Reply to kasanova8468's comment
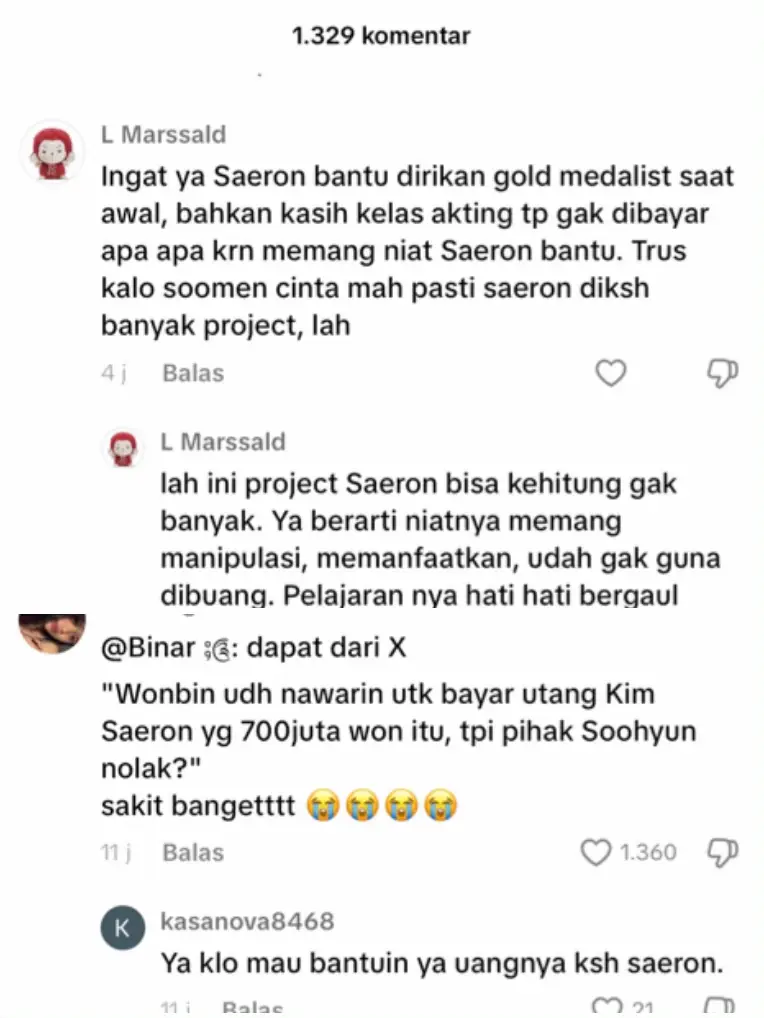Viewport: 764px width, 1018px height. click(253, 1009)
